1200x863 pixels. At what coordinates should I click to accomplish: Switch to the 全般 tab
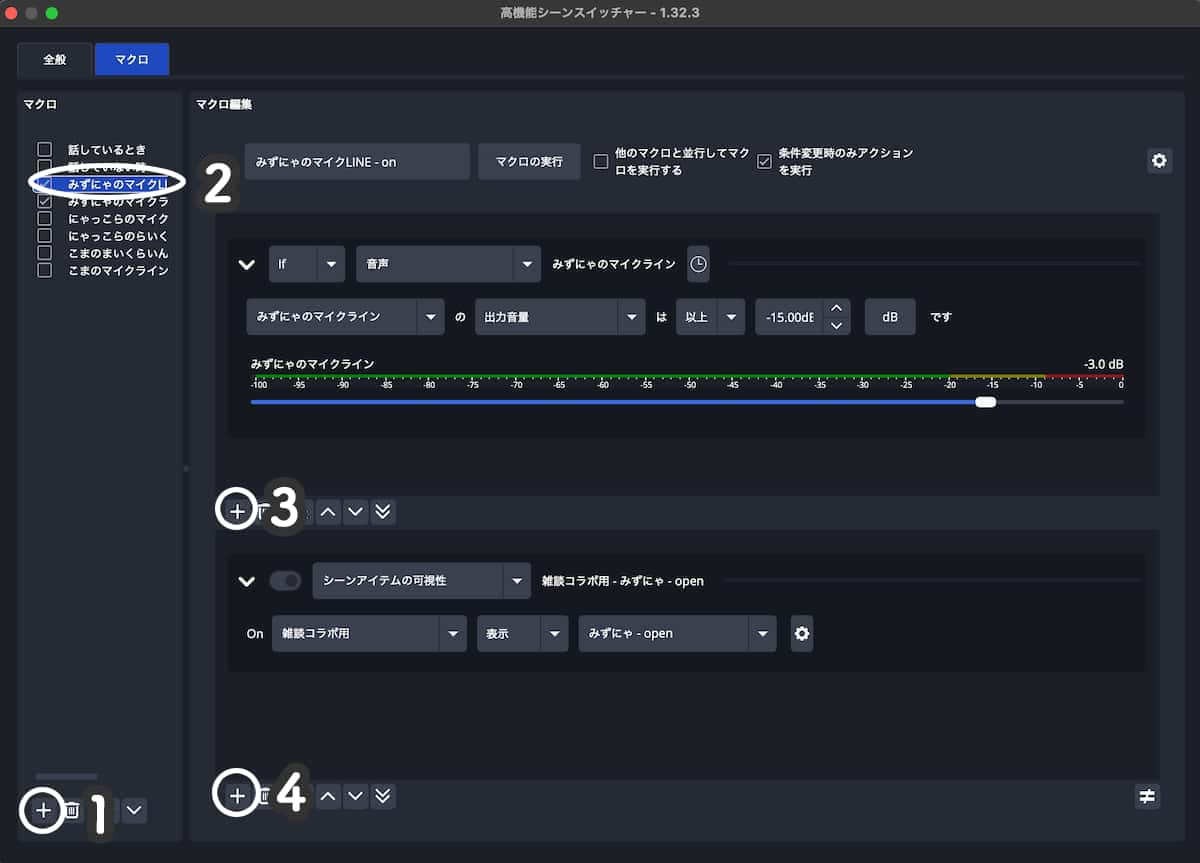(x=55, y=60)
